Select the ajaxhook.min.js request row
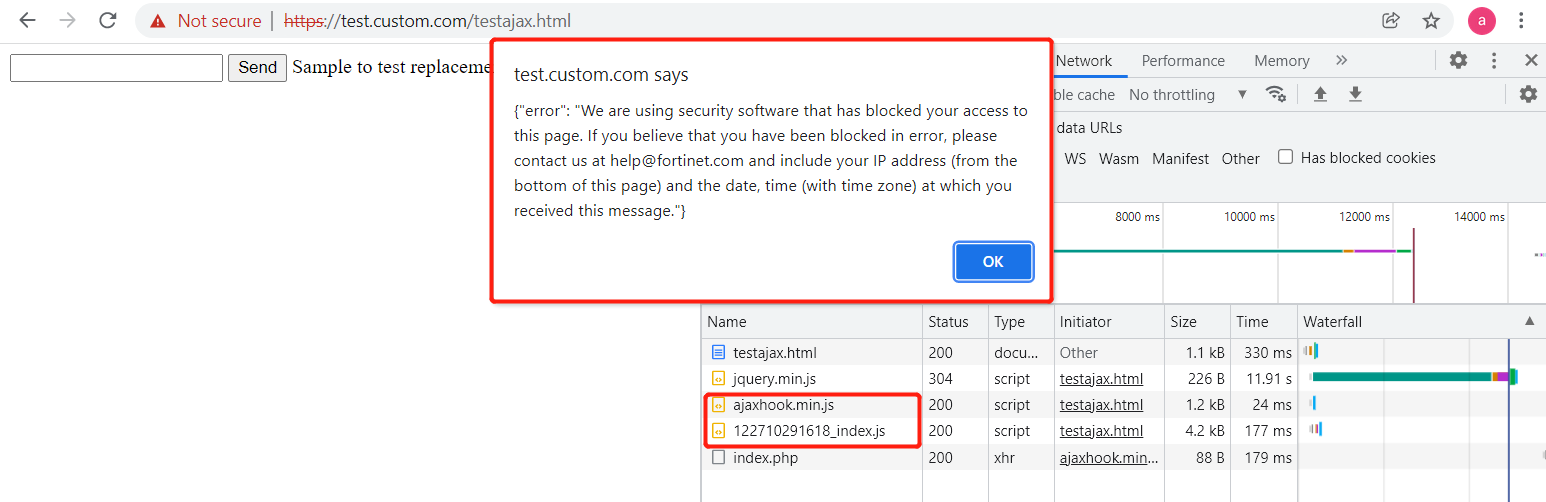 click(x=783, y=405)
